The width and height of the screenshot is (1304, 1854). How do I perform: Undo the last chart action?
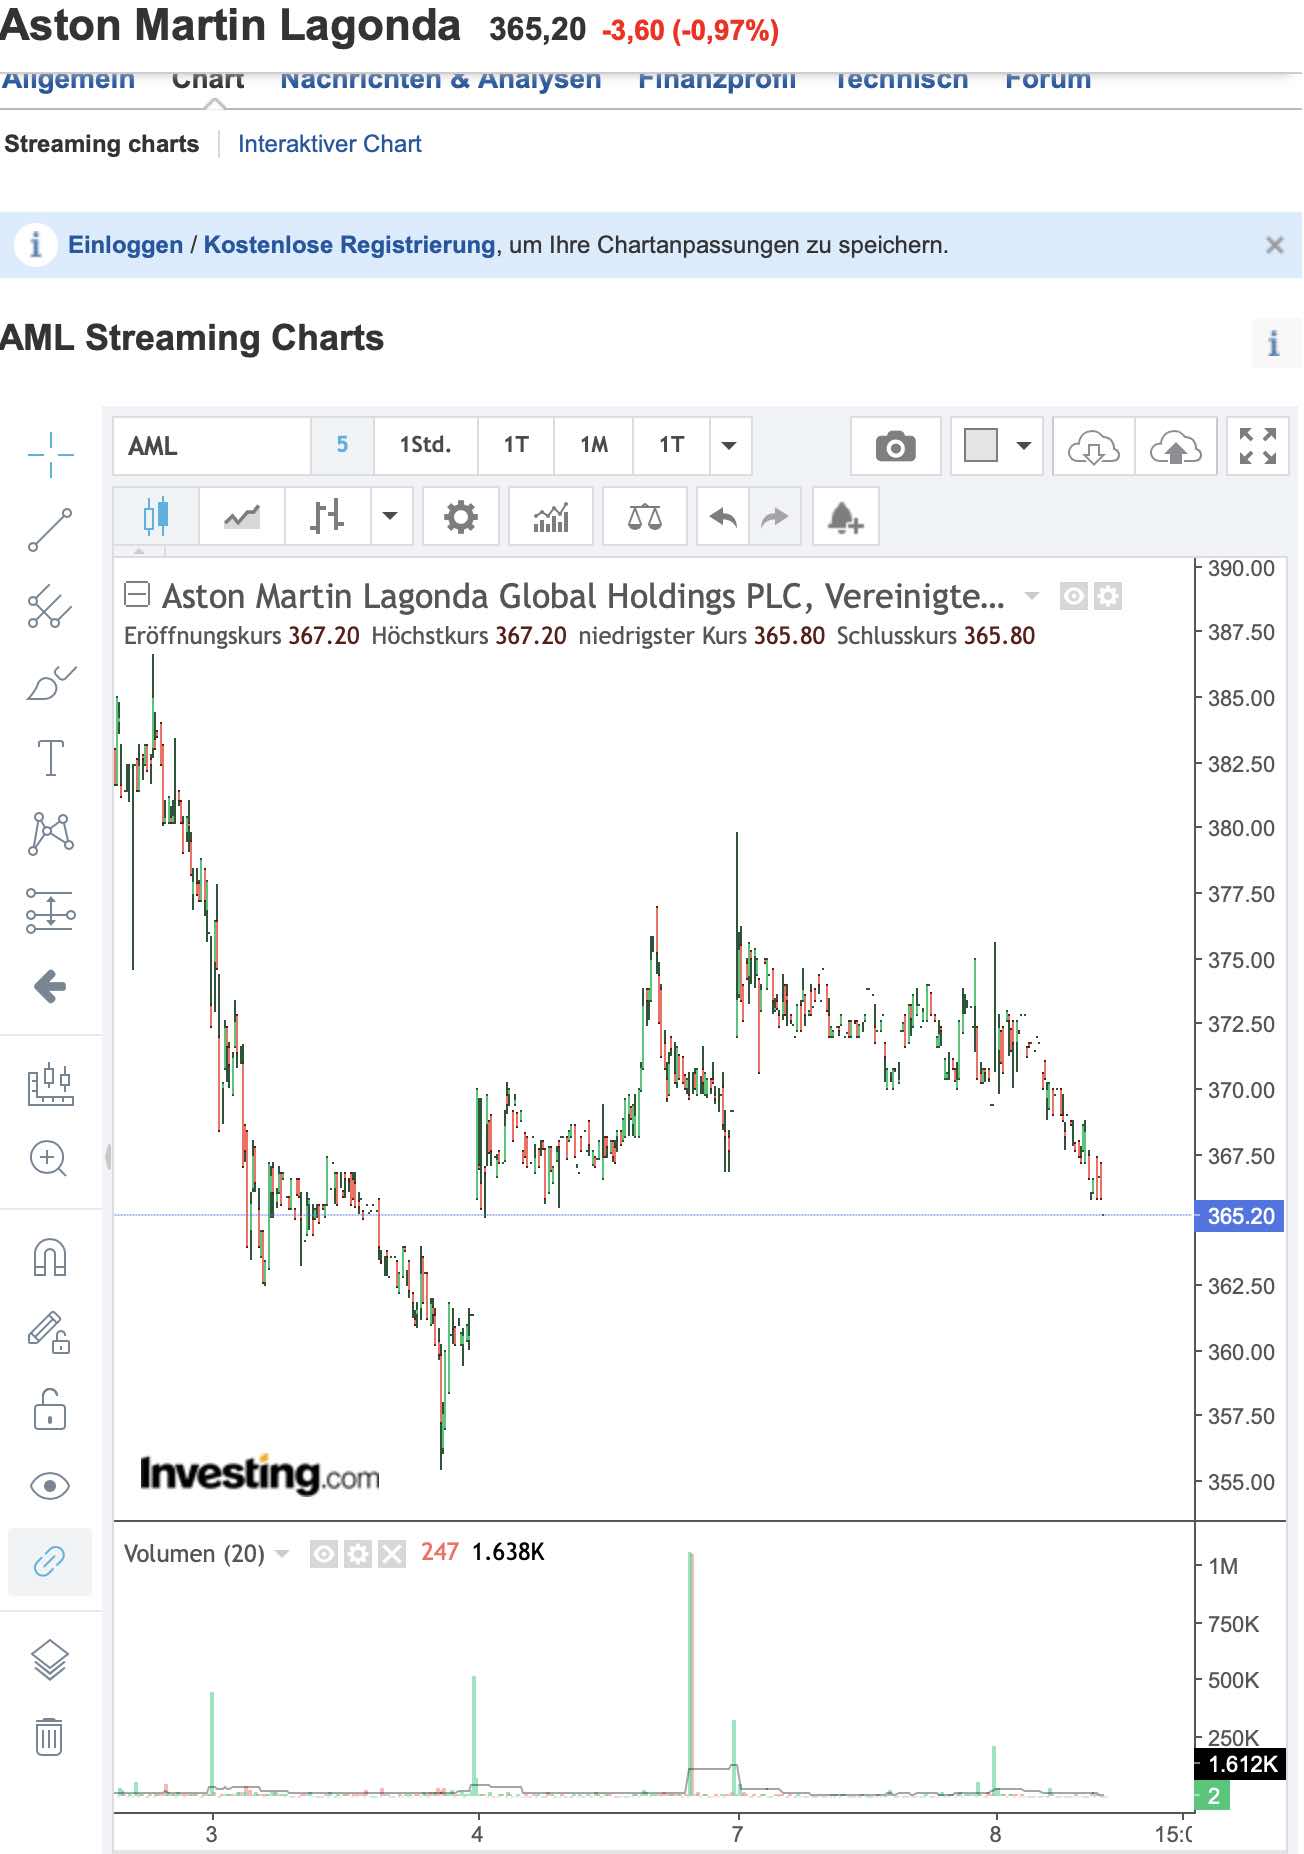[x=723, y=517]
